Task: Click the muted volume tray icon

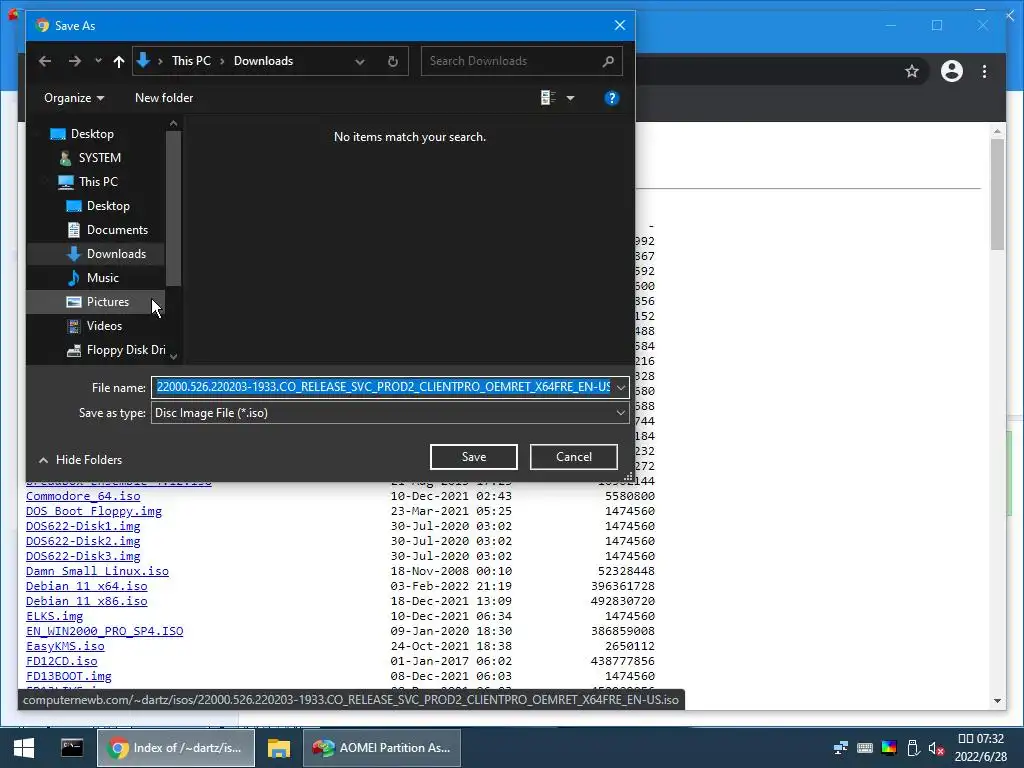Action: [x=936, y=748]
